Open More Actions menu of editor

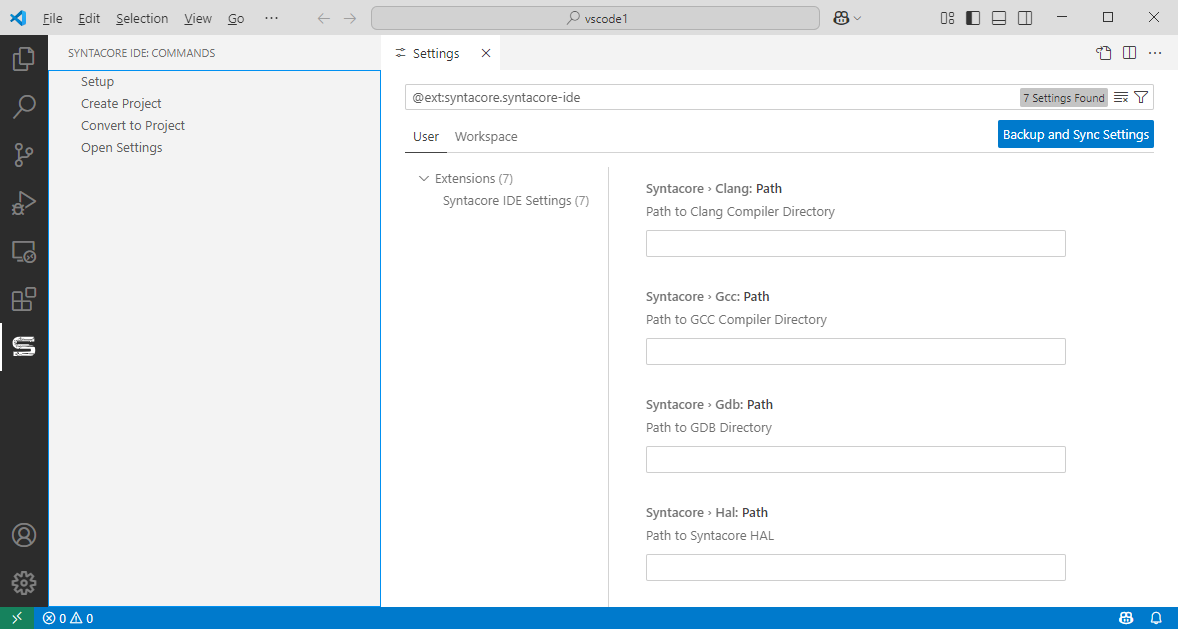click(x=1155, y=53)
